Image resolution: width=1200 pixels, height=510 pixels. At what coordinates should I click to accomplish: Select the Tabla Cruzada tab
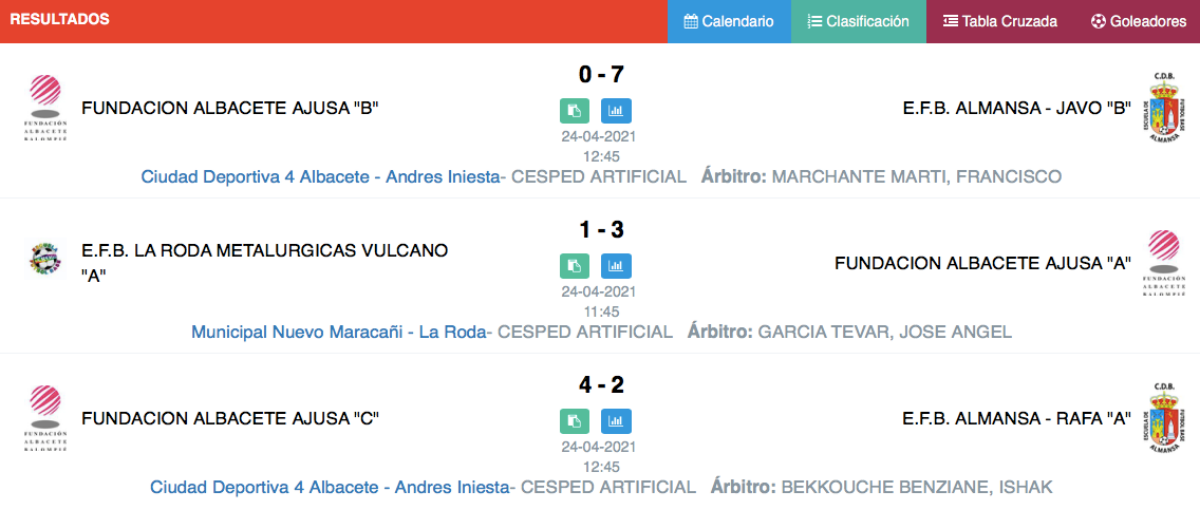click(x=1000, y=21)
